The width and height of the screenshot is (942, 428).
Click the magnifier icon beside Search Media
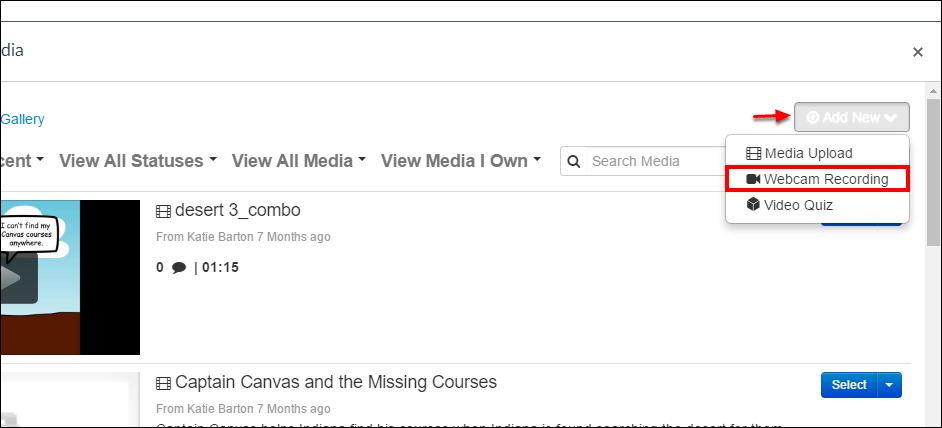pyautogui.click(x=574, y=161)
